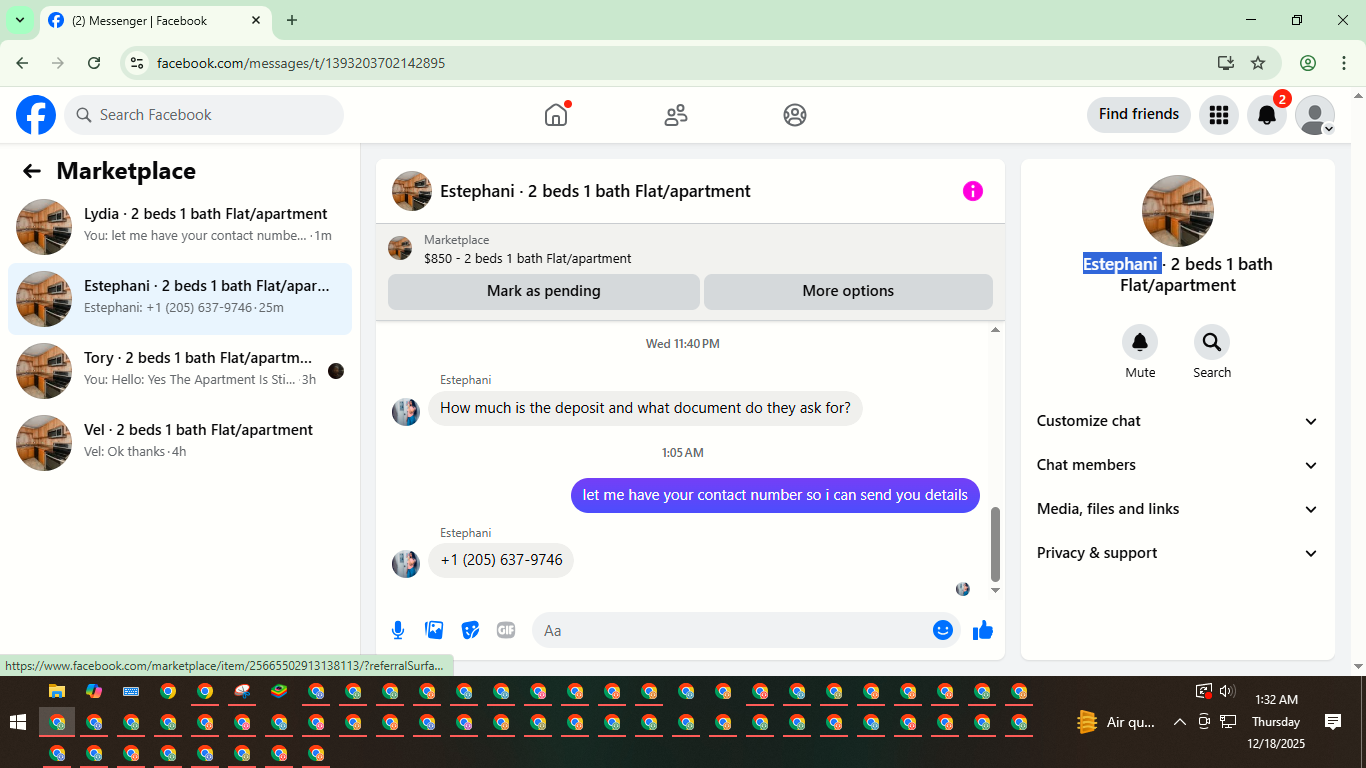Click the Search Facebook field
Viewport: 1366px width, 768px height.
[x=204, y=115]
